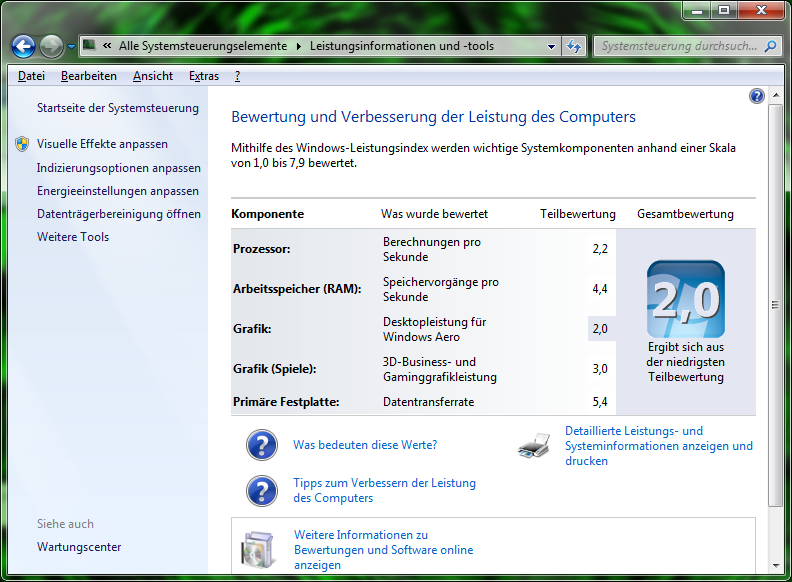Image resolution: width=792 pixels, height=582 pixels.
Task: Open 'Datenträgerbereinigung öffnen' link
Action: point(119,214)
